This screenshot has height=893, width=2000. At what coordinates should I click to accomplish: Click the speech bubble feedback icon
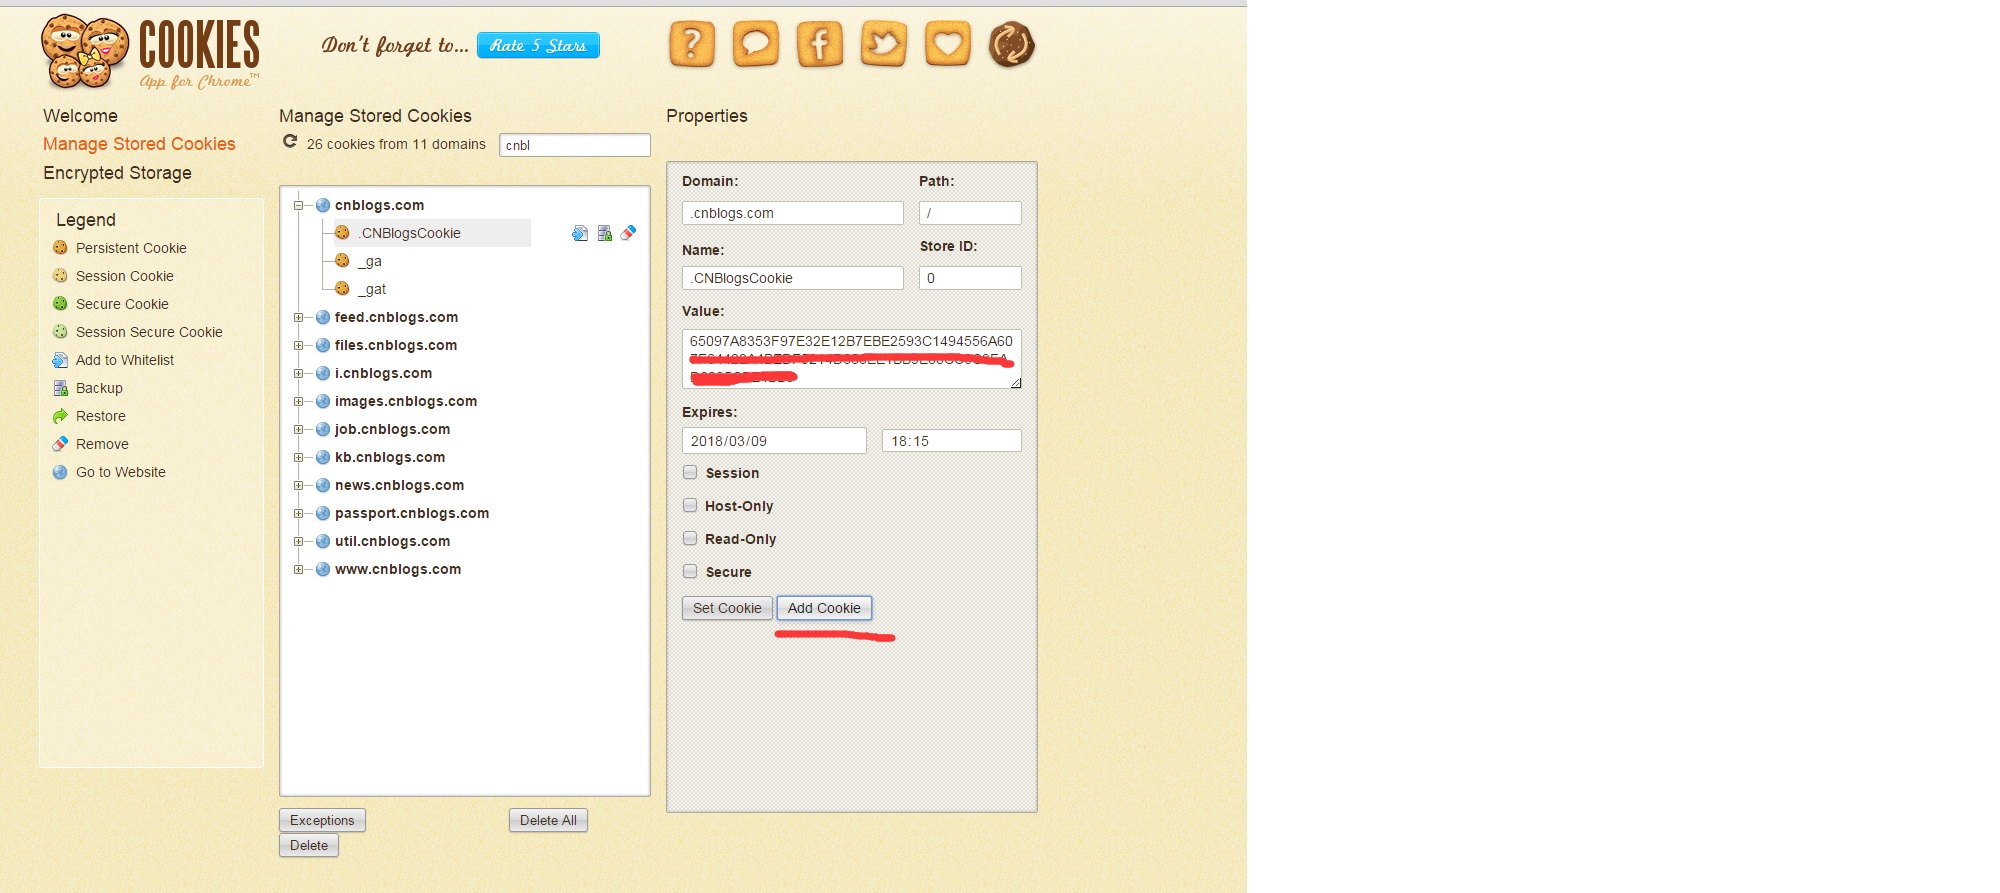point(756,44)
